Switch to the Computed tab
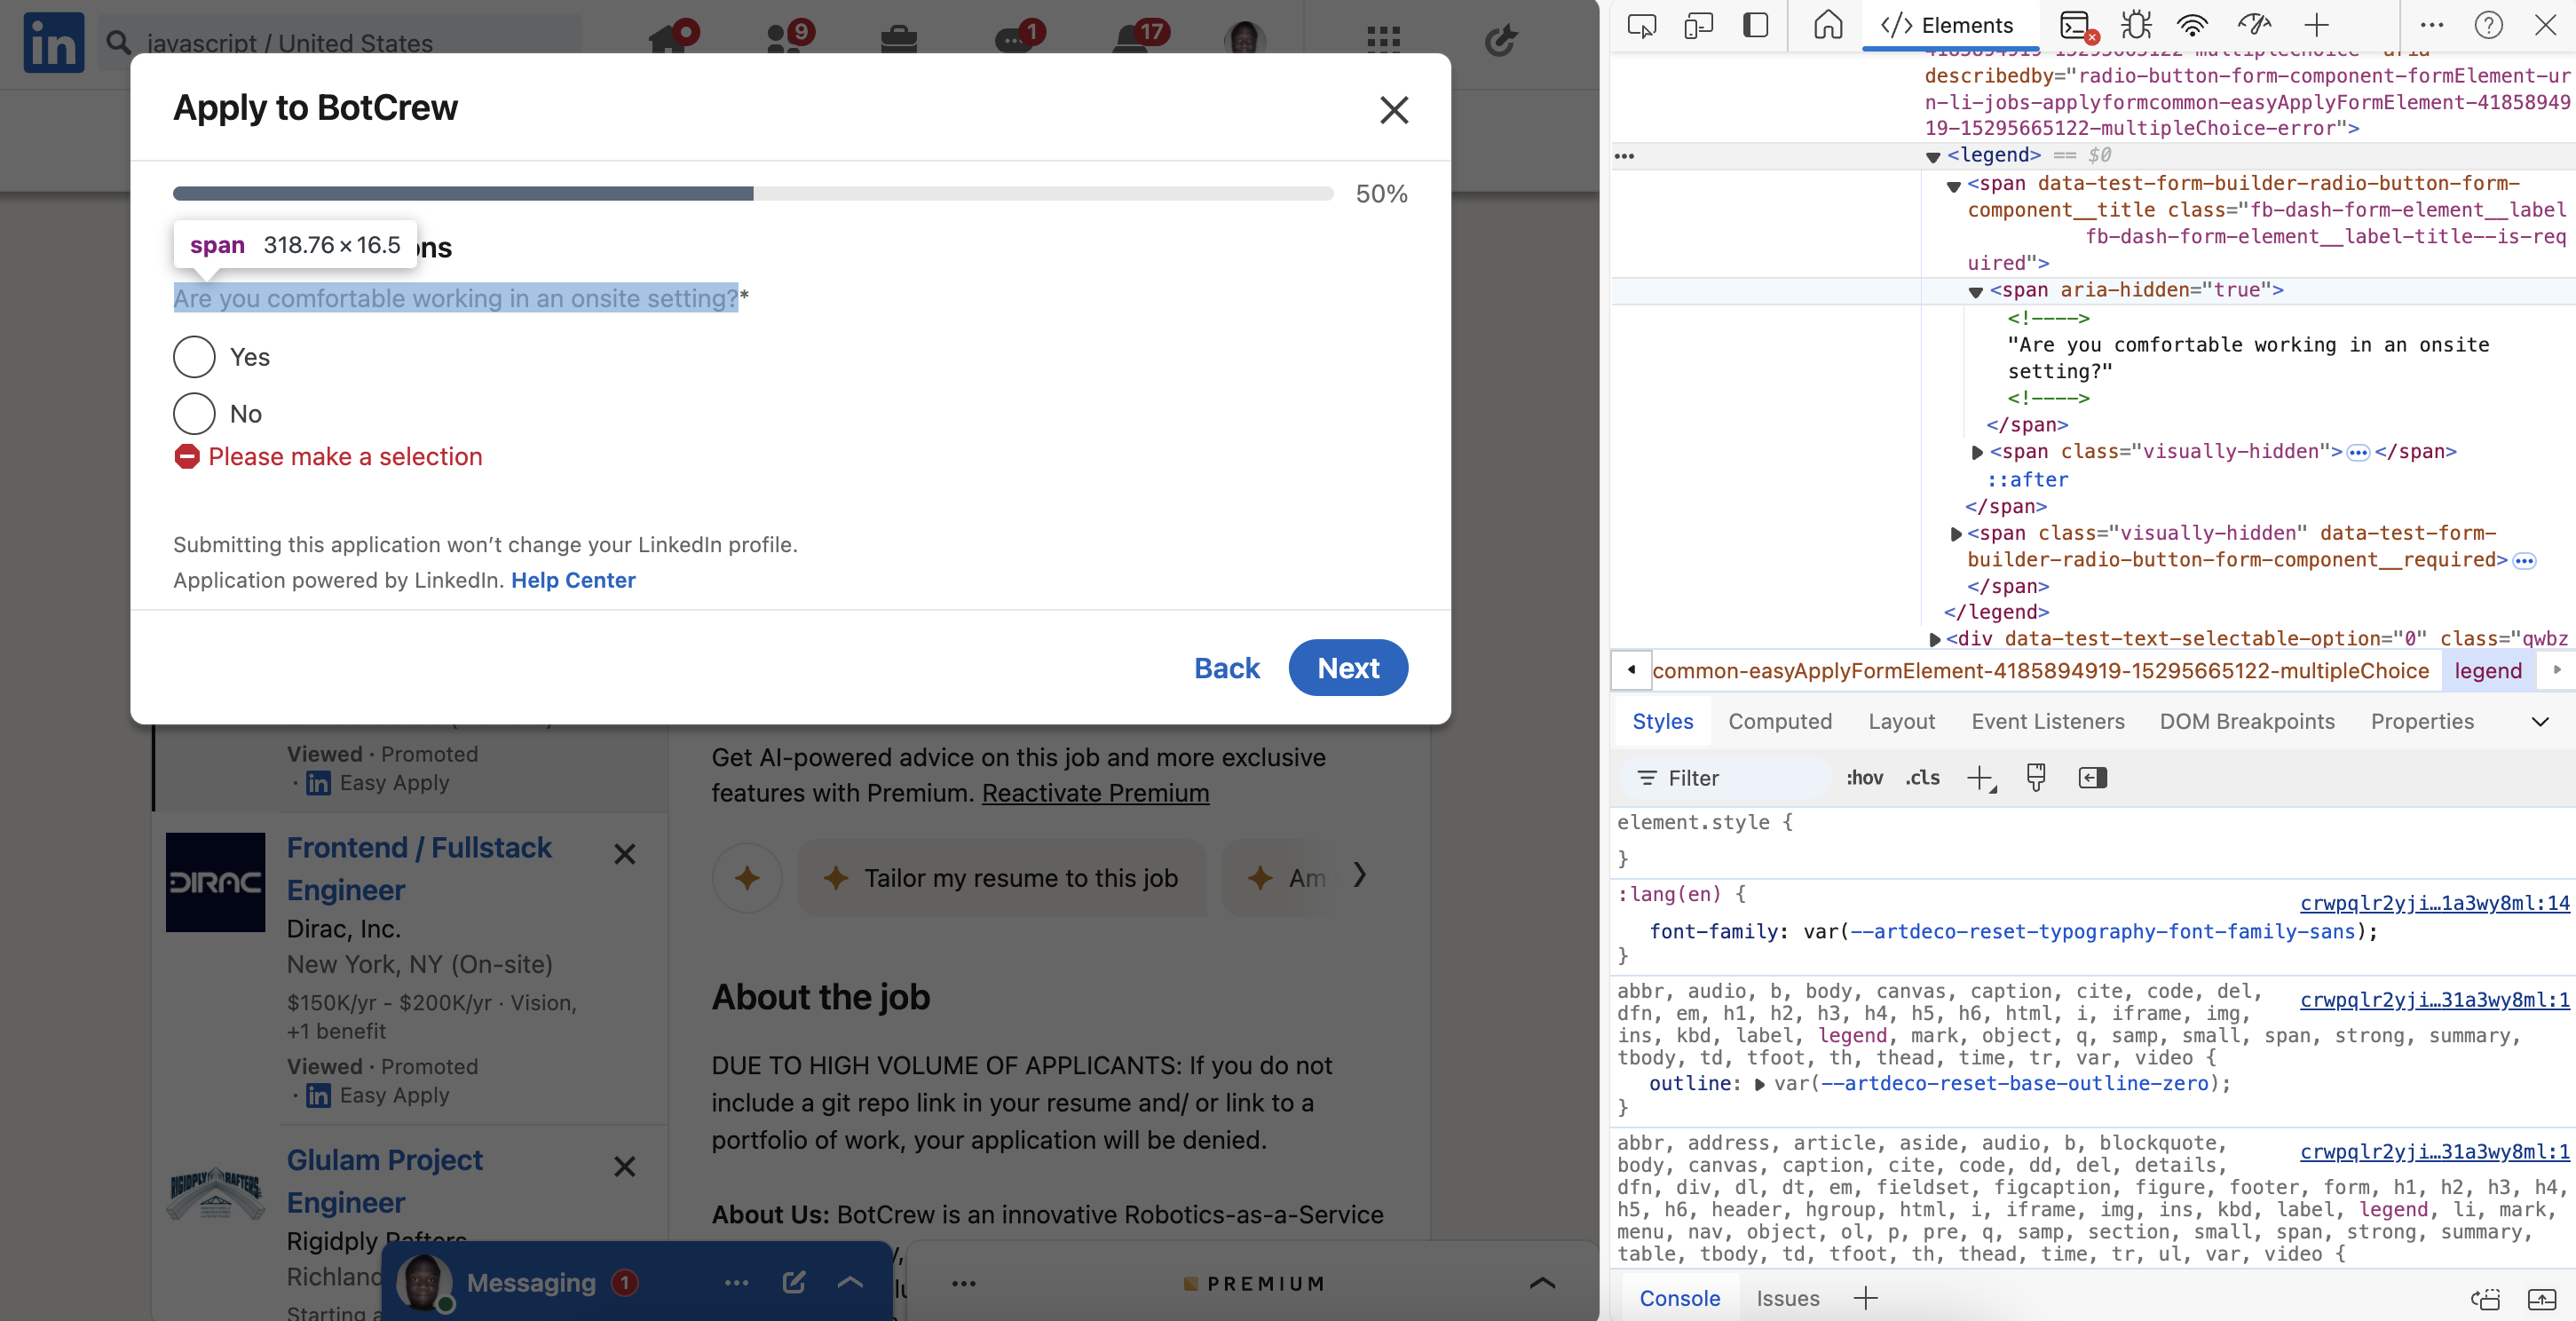This screenshot has height=1321, width=2576. (x=1780, y=722)
